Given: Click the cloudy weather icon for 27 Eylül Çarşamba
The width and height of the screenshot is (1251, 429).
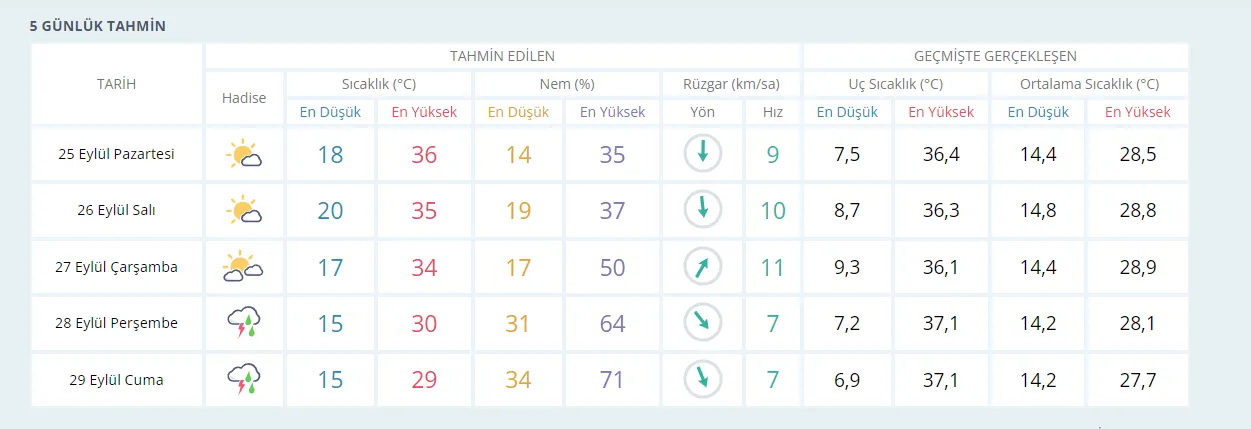Looking at the screenshot, I should click(x=244, y=267).
